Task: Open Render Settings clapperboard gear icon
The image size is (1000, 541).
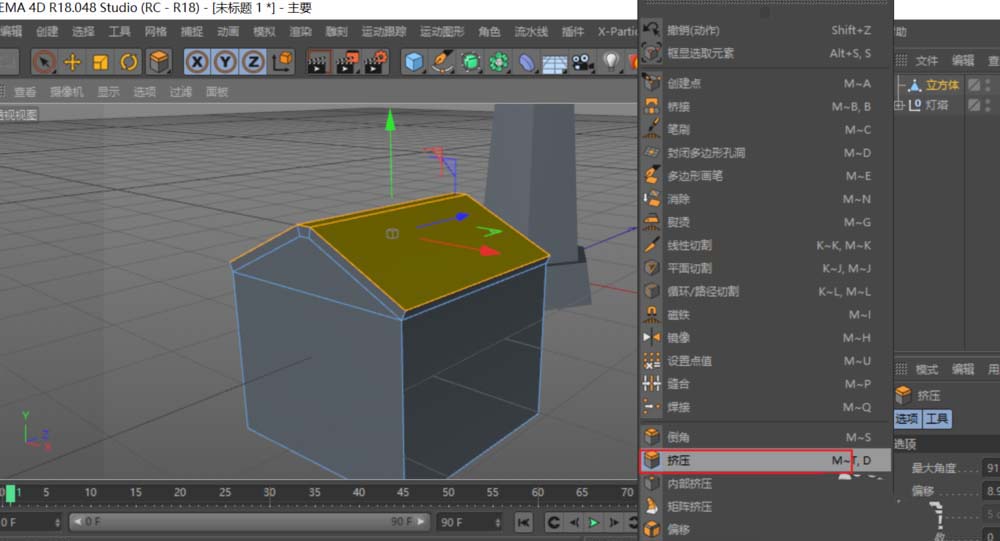Action: point(376,62)
